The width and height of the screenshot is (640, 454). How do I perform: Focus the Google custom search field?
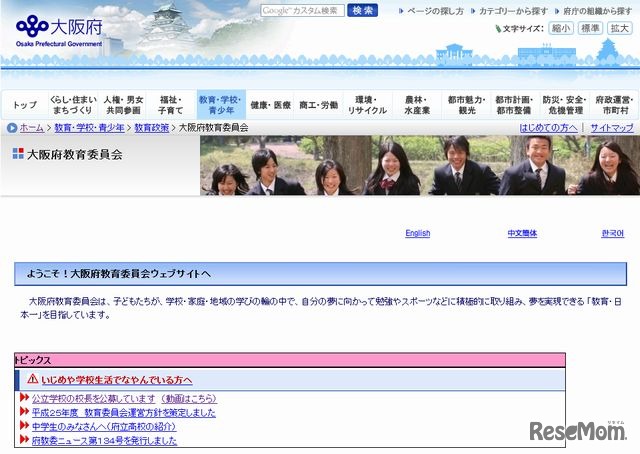click(x=302, y=11)
